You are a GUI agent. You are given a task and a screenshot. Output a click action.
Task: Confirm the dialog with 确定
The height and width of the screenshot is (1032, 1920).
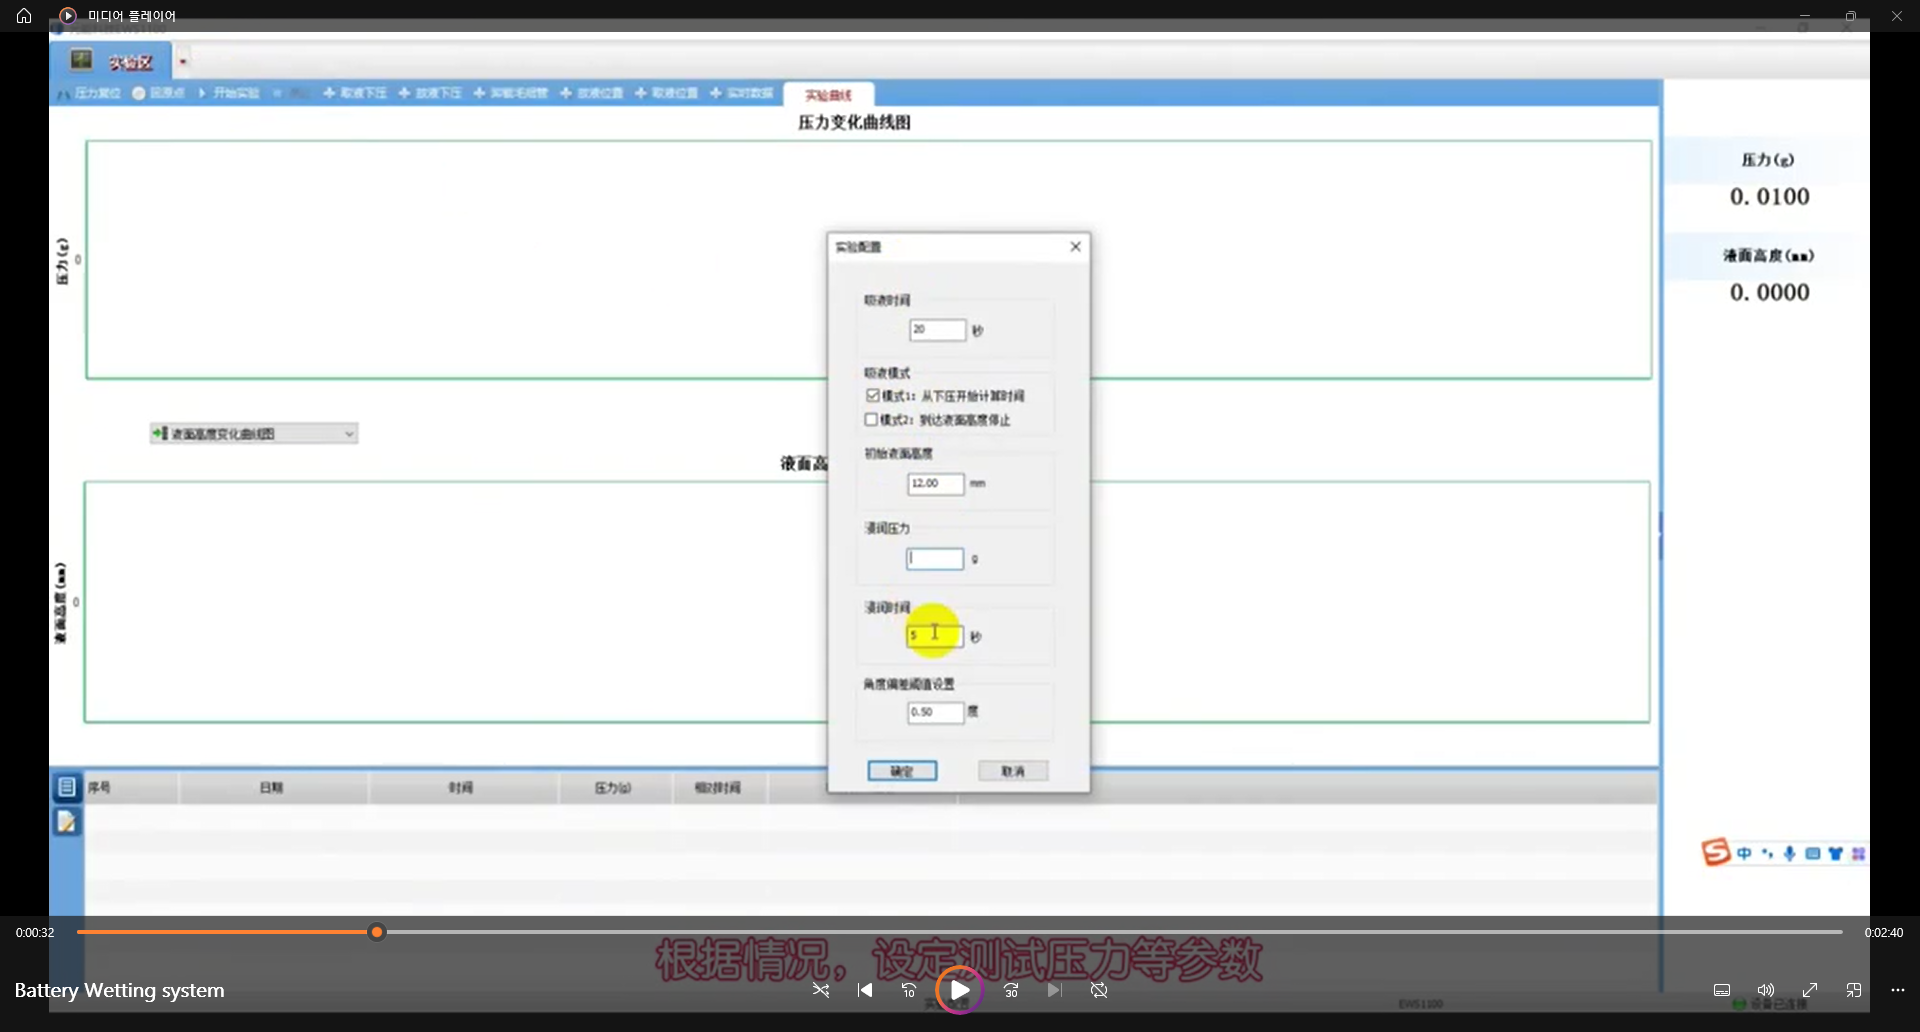pyautogui.click(x=902, y=771)
